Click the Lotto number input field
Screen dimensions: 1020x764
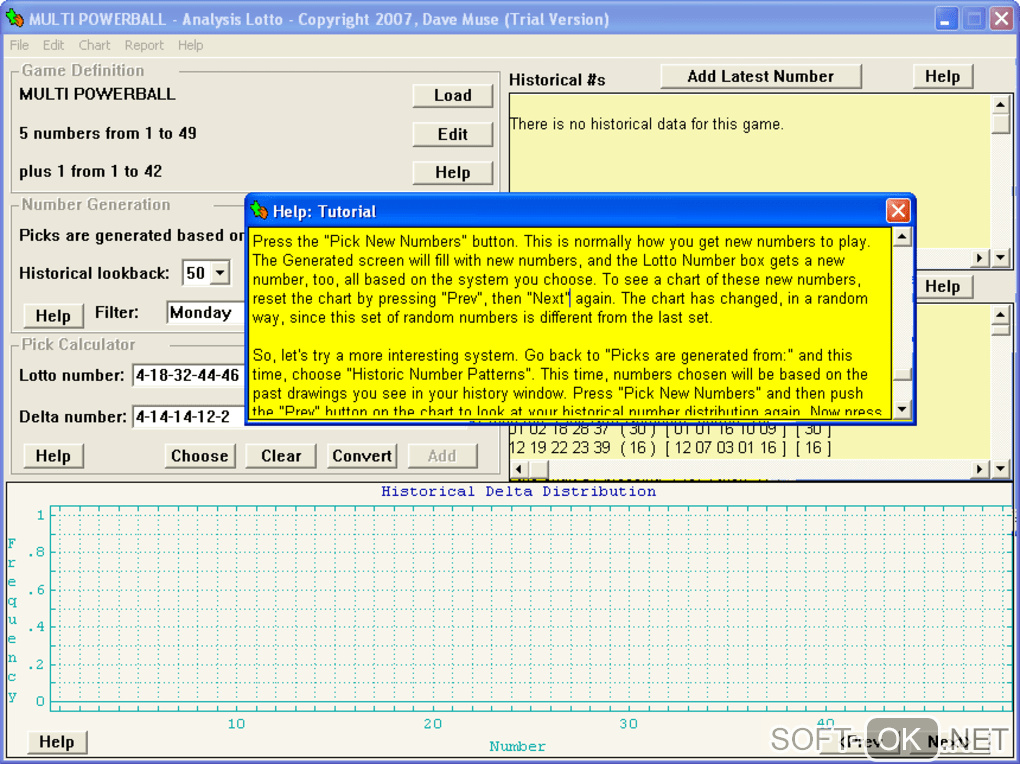pos(188,375)
